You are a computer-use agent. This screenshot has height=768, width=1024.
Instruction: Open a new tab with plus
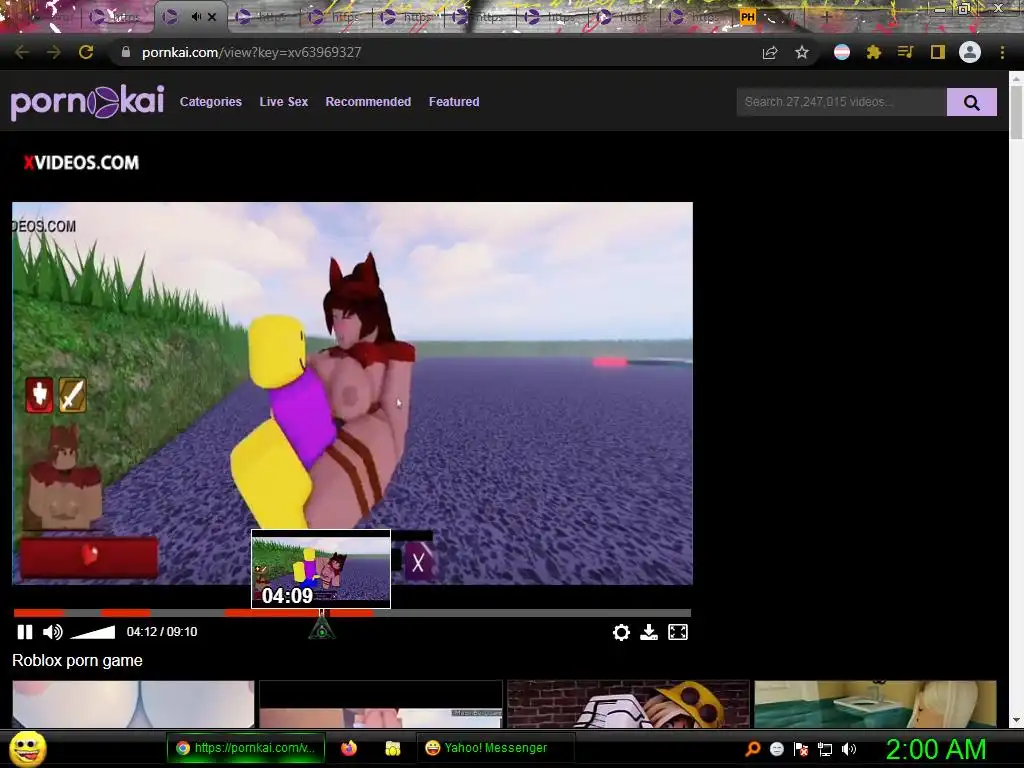click(826, 17)
